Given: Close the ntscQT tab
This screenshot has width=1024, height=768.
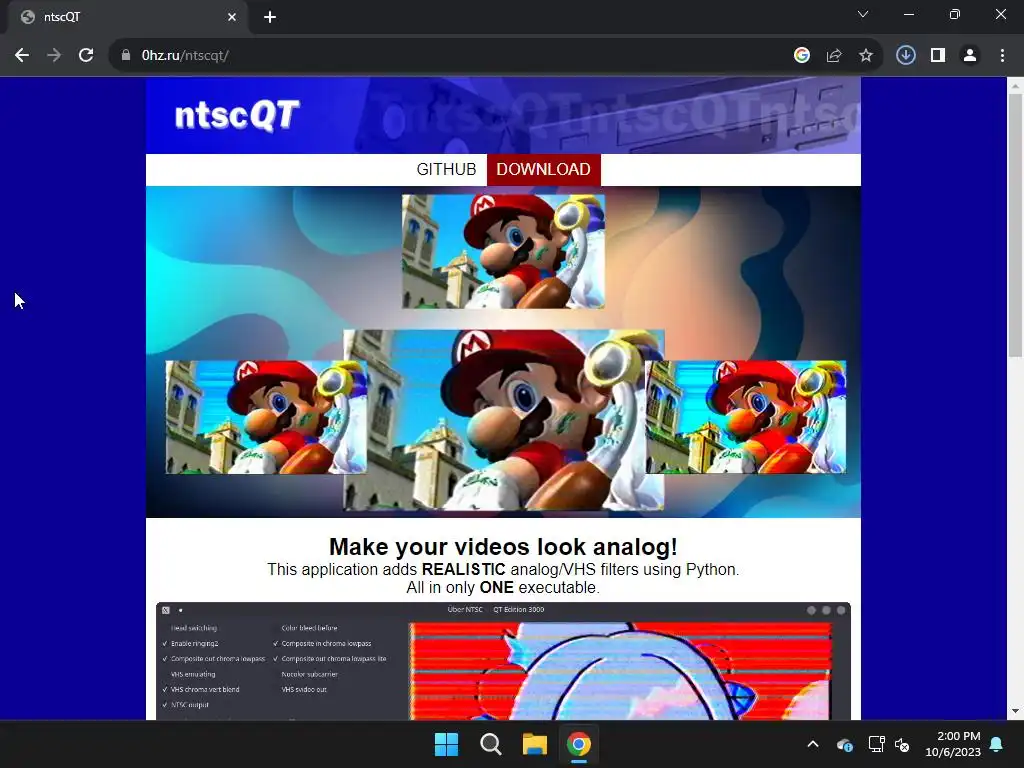Looking at the screenshot, I should point(232,17).
